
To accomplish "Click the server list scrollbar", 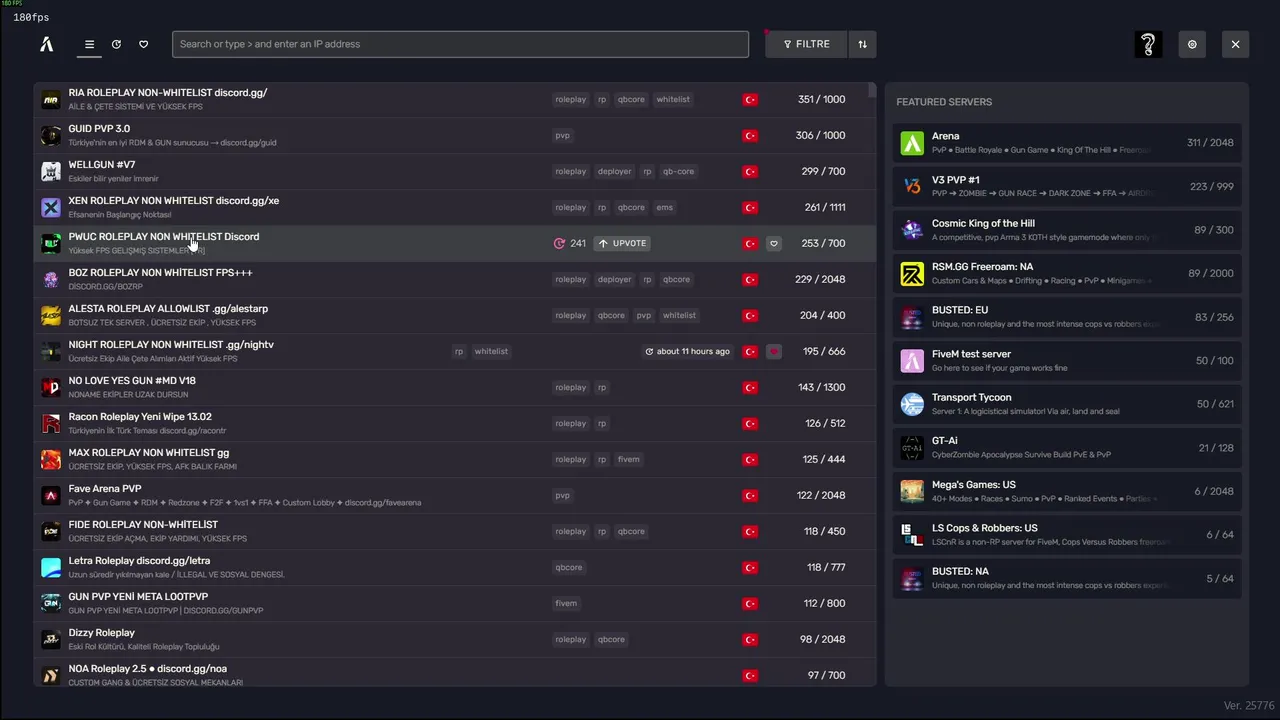I will 872,90.
